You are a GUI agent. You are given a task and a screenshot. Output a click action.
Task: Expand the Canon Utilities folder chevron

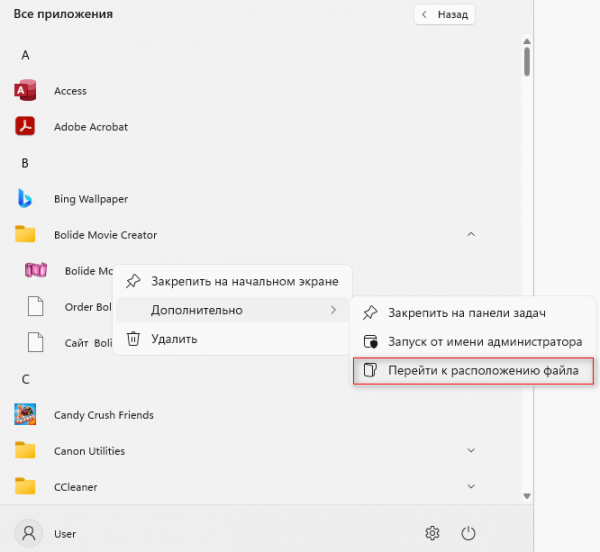click(x=471, y=450)
